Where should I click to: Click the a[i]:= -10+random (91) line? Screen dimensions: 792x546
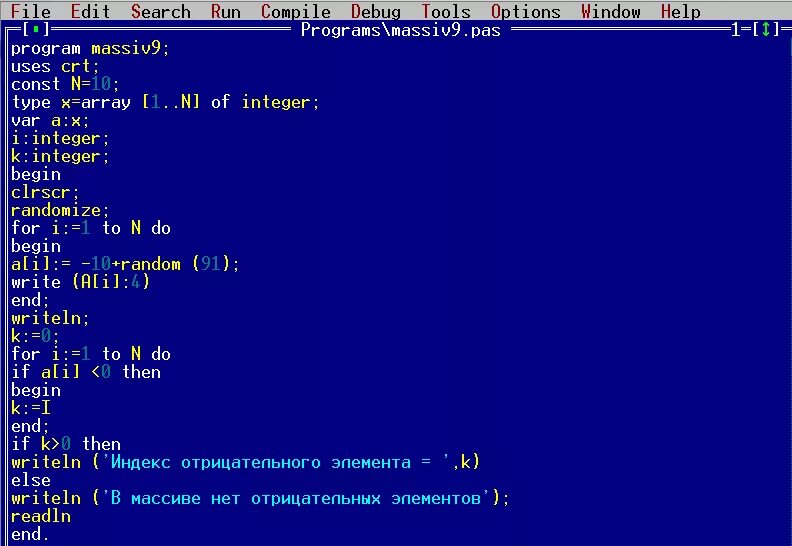pyautogui.click(x=125, y=264)
